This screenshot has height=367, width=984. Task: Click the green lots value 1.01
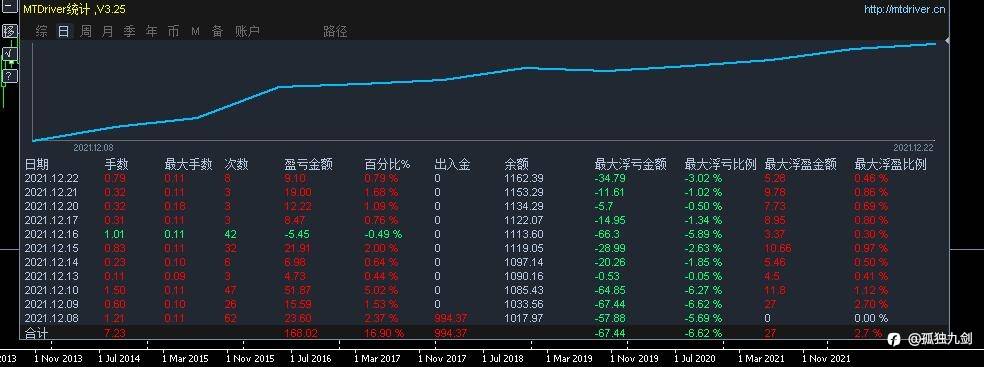pos(115,234)
